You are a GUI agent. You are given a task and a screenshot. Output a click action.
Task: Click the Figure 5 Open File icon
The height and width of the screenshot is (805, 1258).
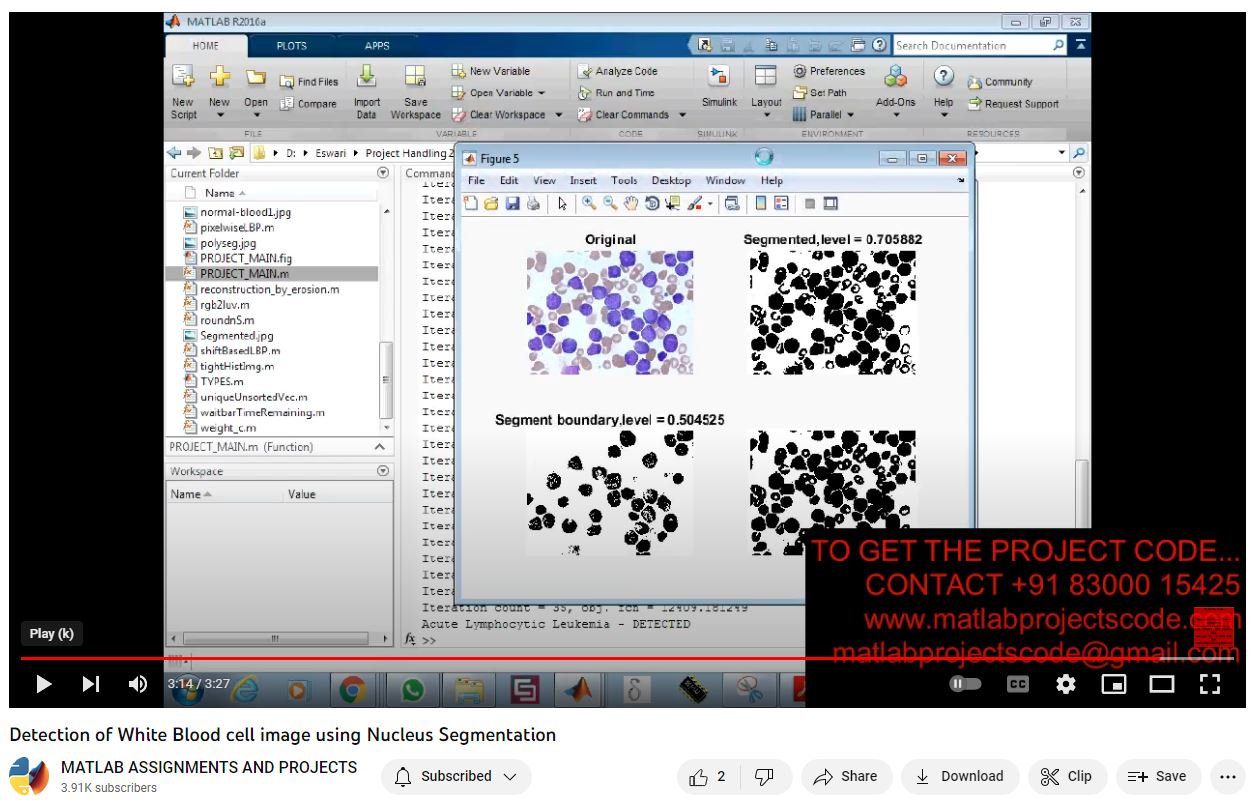pos(491,203)
